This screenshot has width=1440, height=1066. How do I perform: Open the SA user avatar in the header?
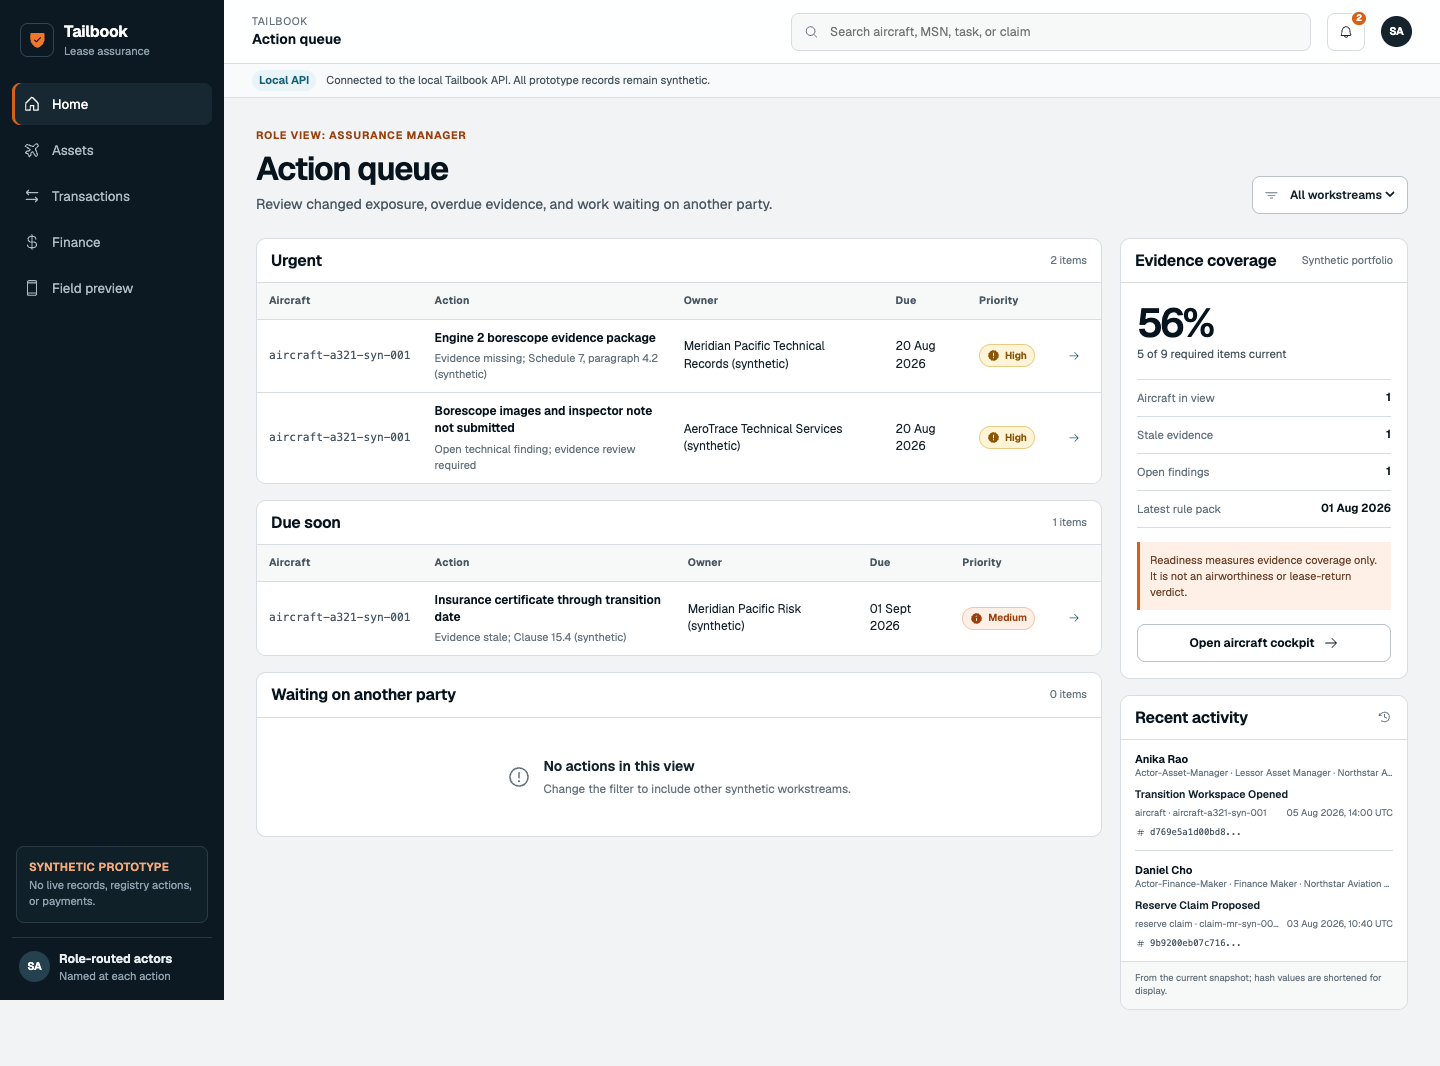pyautogui.click(x=1396, y=32)
